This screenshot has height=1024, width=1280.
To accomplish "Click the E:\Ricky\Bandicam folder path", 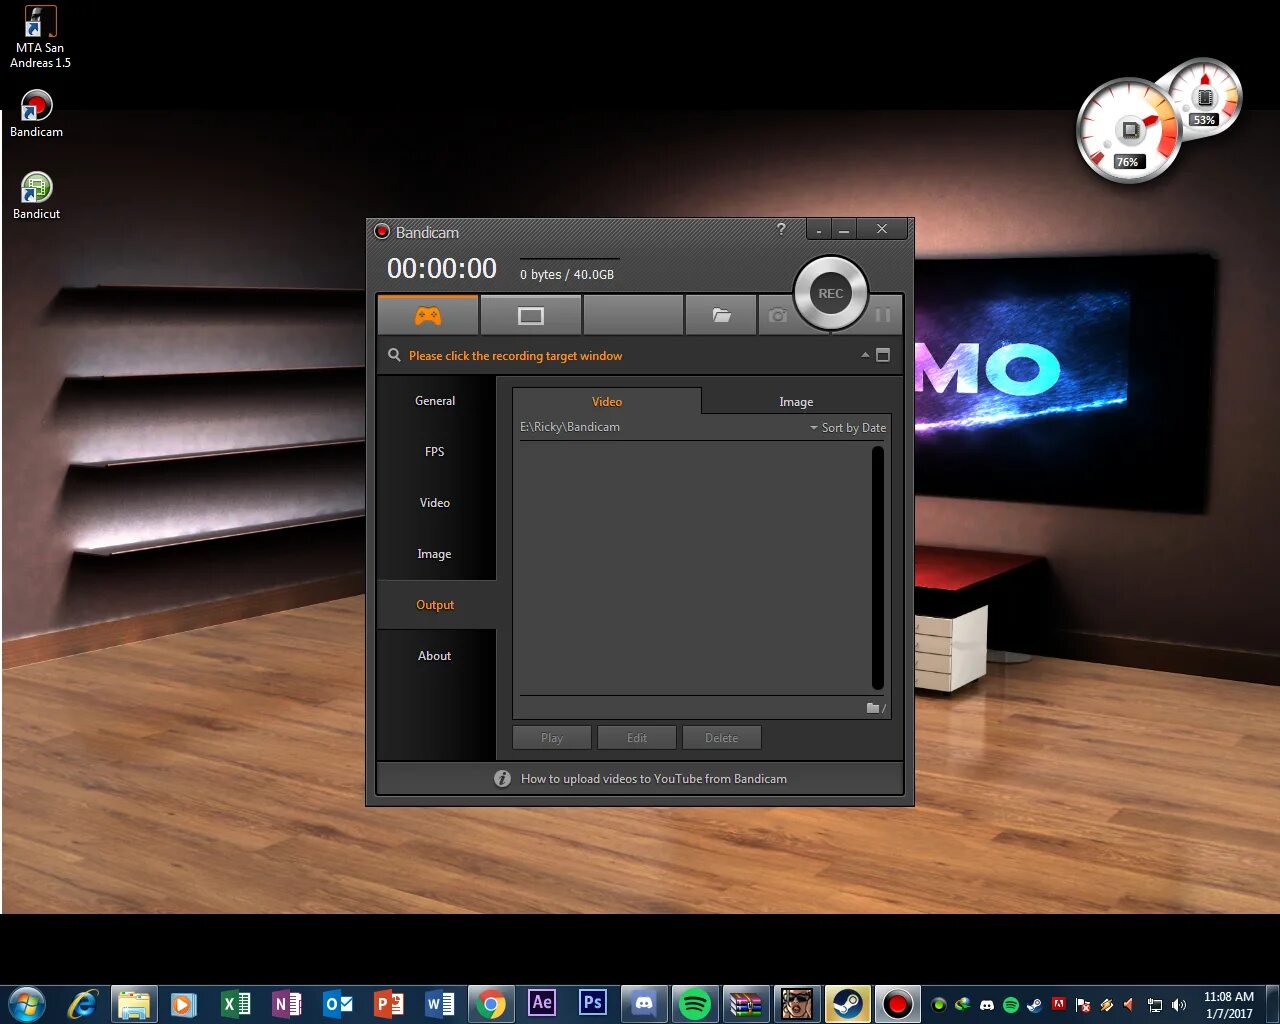I will click(570, 427).
